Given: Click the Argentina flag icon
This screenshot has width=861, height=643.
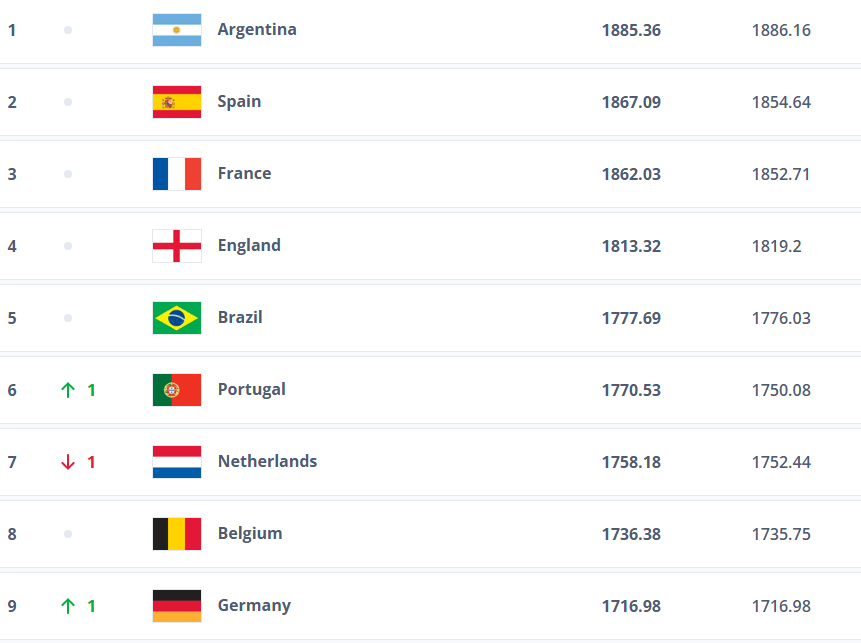Looking at the screenshot, I should 176,30.
